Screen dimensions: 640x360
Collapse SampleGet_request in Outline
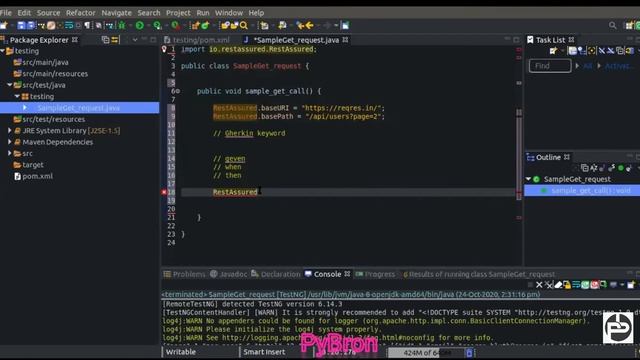tap(528, 179)
